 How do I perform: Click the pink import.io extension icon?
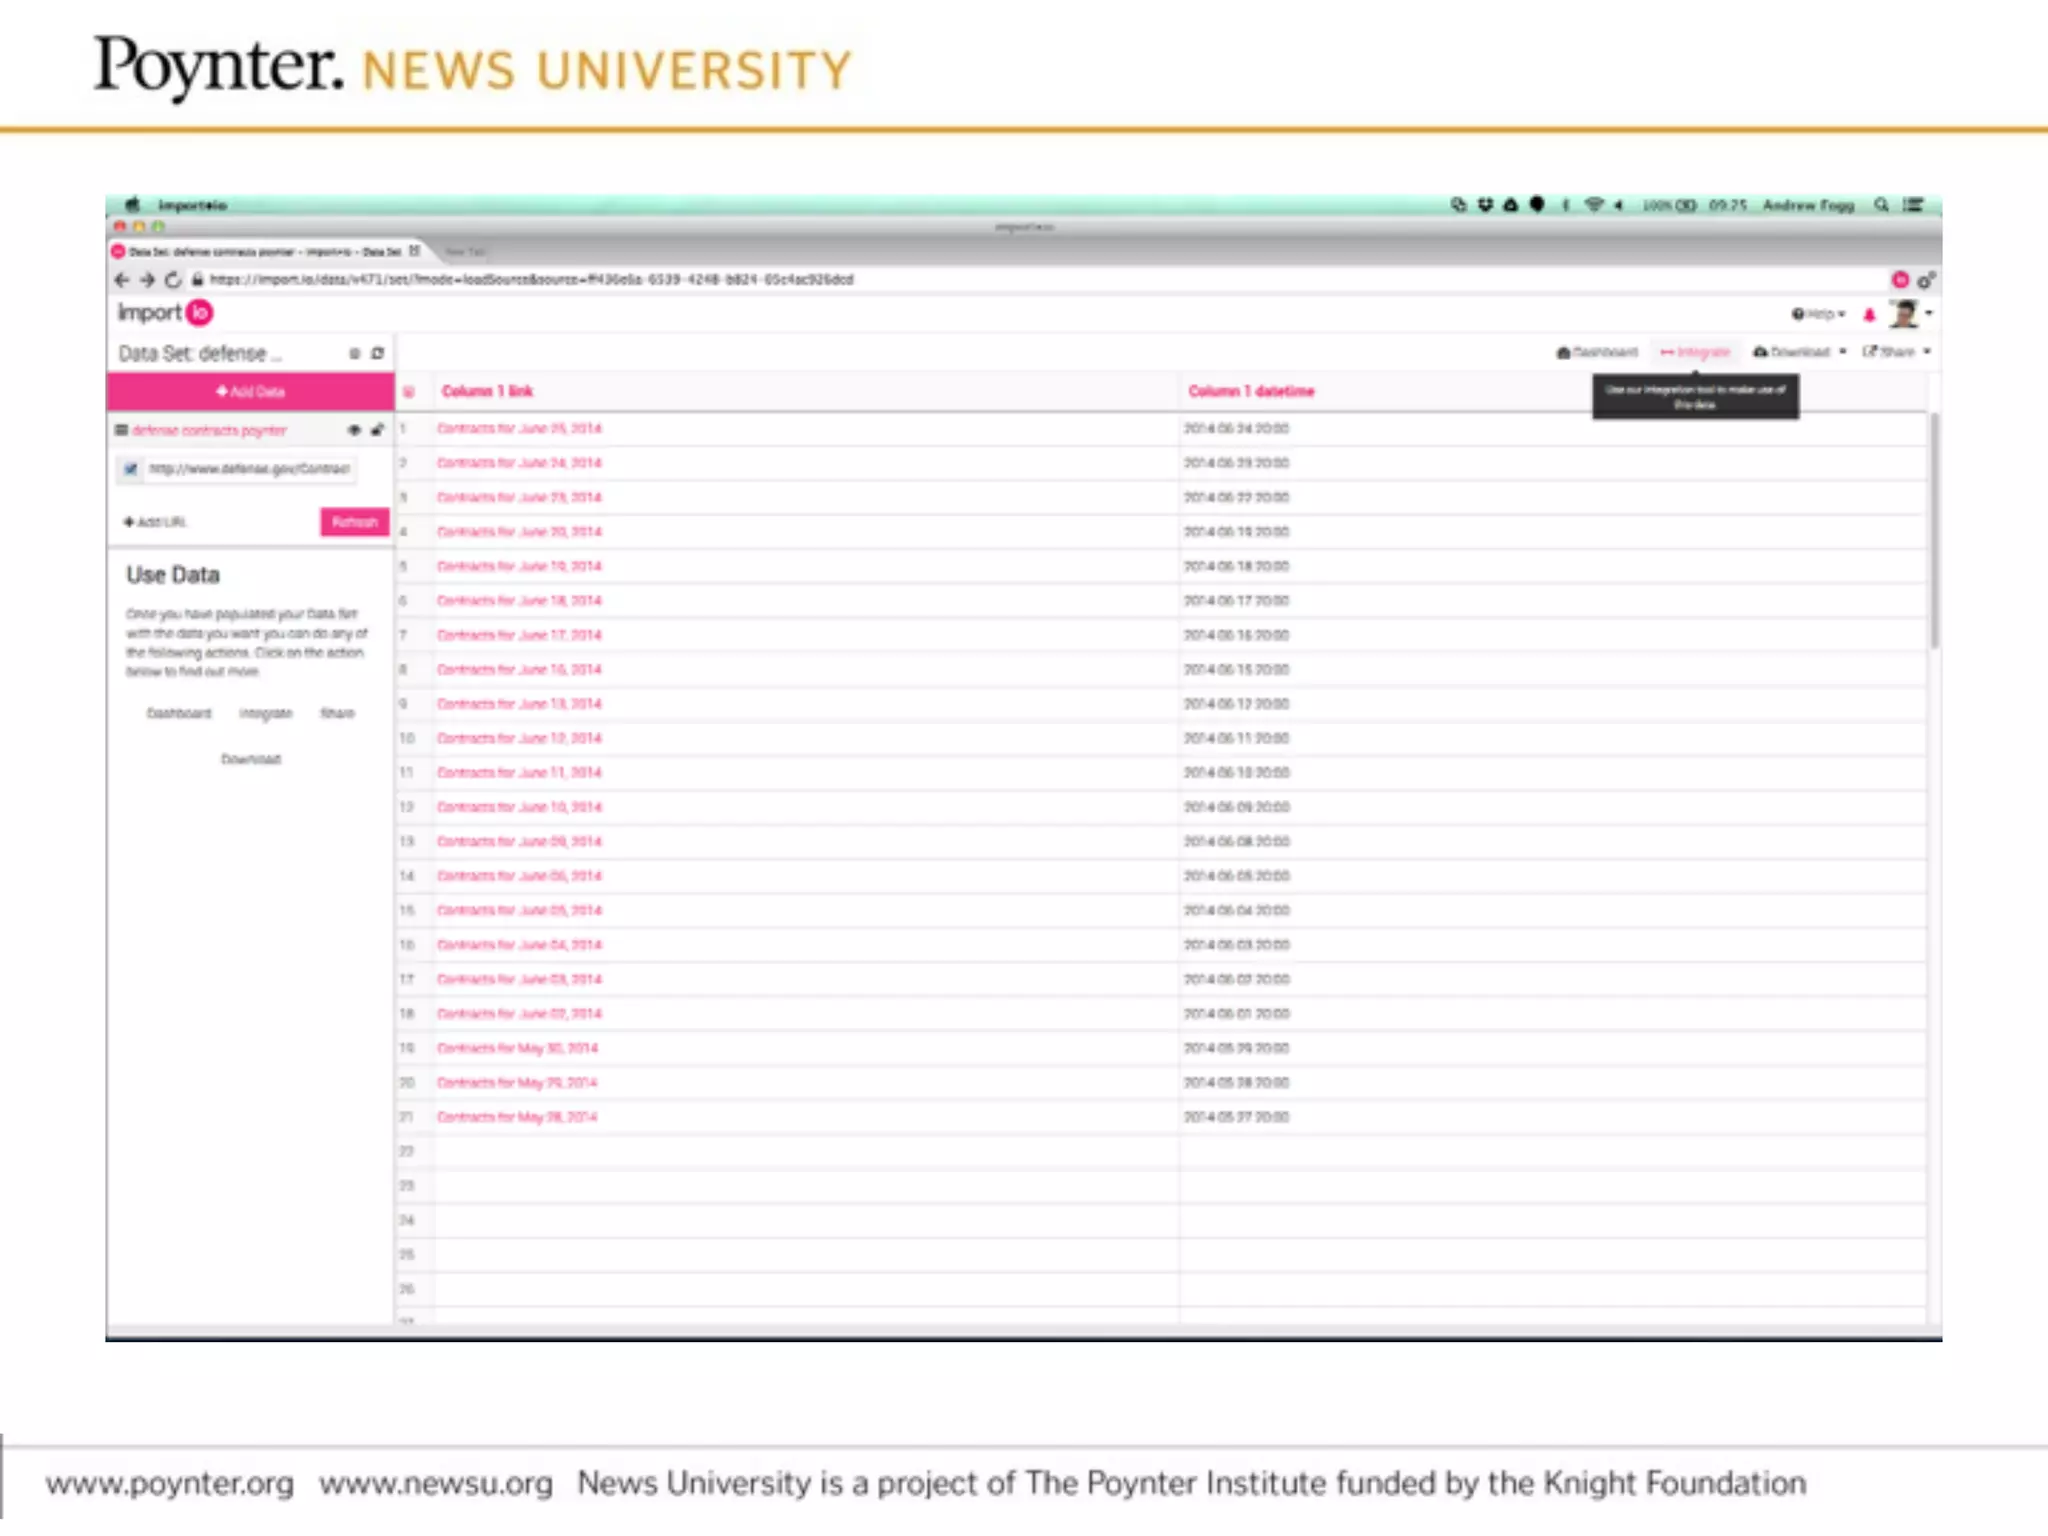coord(1900,280)
